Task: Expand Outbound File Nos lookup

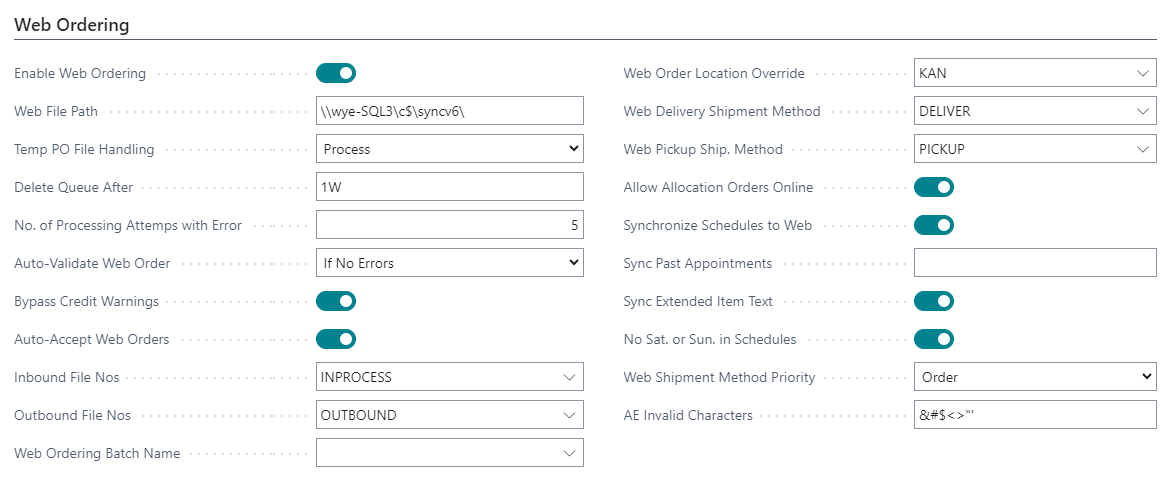Action: click(x=570, y=415)
